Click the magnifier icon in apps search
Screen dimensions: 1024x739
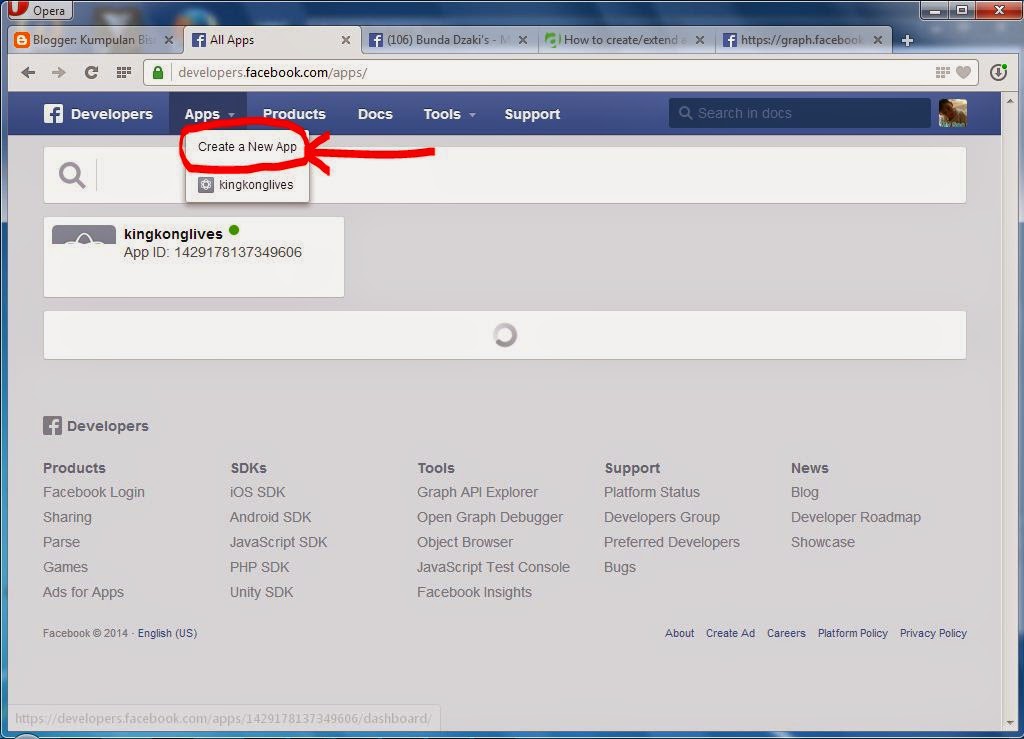coord(72,175)
